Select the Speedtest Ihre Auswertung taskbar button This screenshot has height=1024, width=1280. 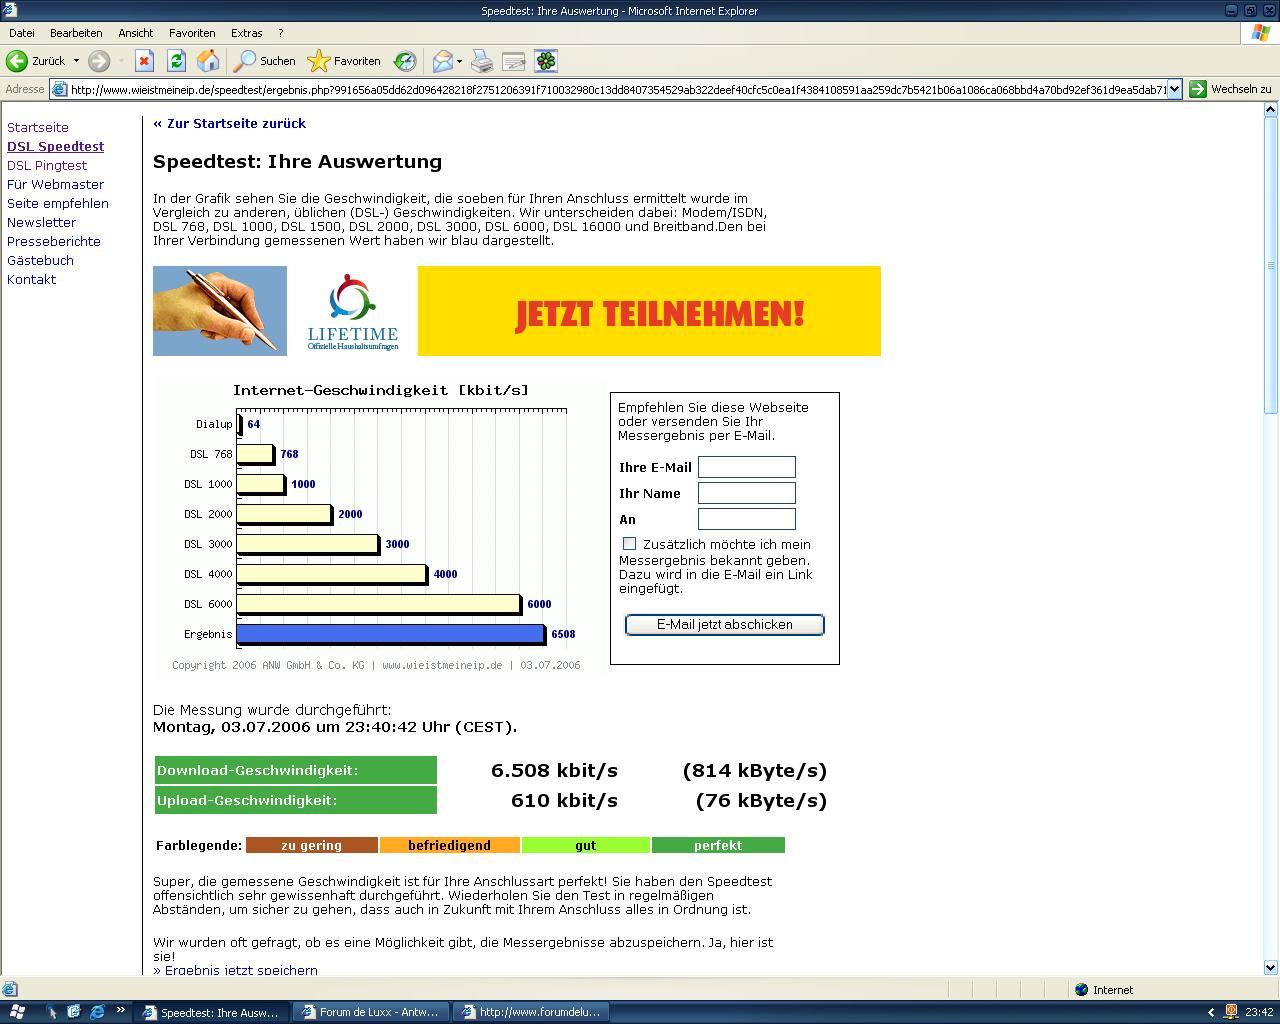click(x=211, y=1012)
